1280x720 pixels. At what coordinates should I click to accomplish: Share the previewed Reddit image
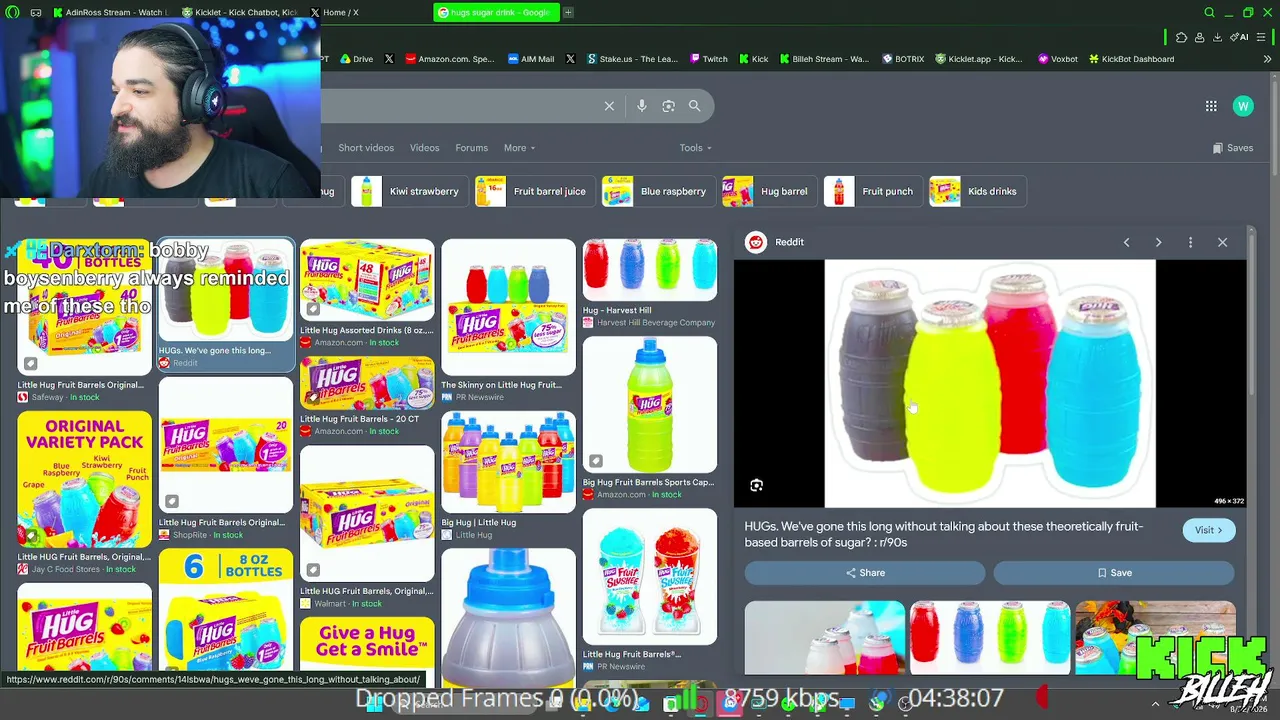click(x=865, y=573)
